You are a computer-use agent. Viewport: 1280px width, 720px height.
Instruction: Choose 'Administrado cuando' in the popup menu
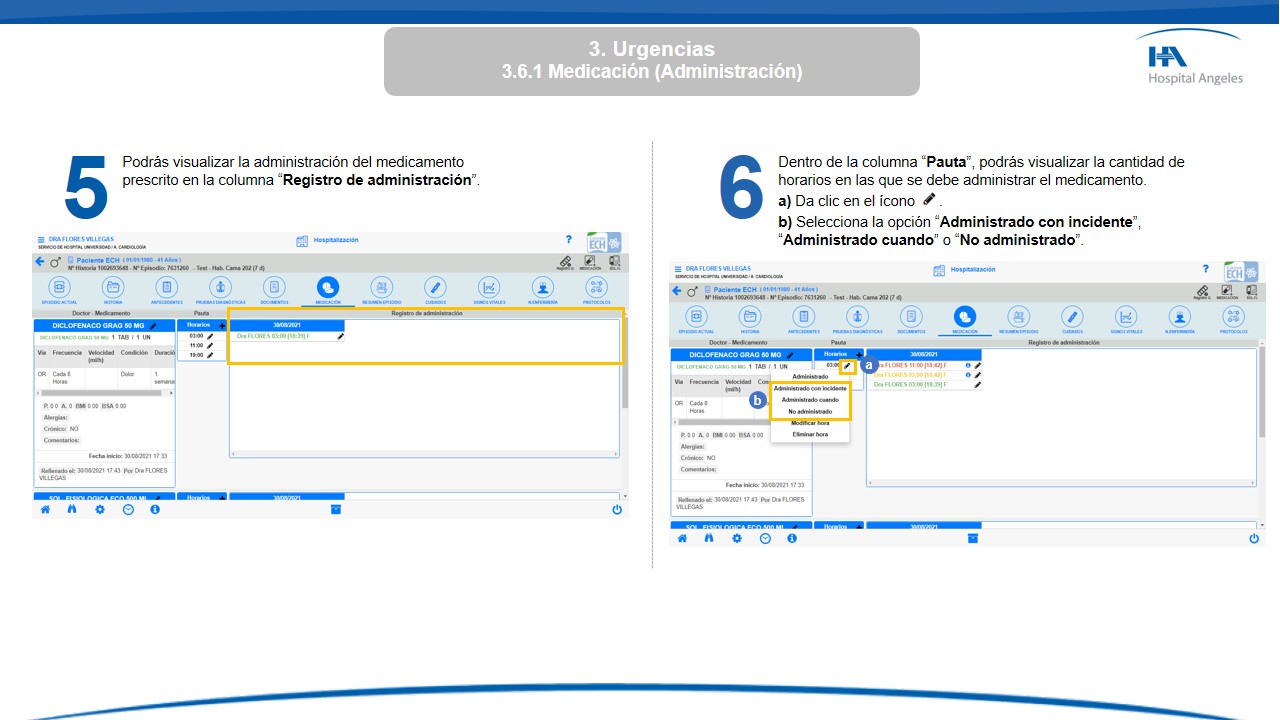tap(810, 400)
